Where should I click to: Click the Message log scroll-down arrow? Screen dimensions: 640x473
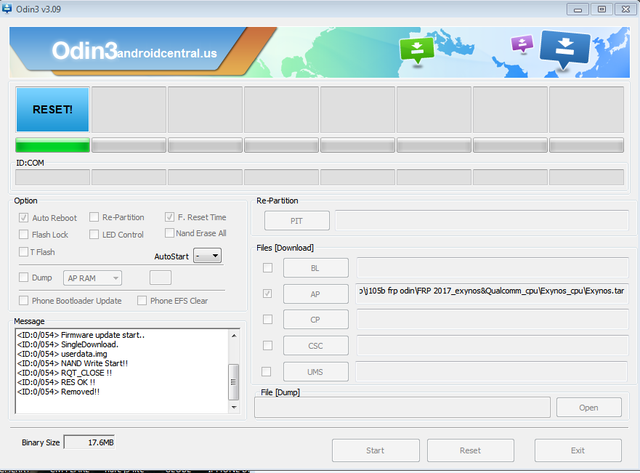pos(234,407)
